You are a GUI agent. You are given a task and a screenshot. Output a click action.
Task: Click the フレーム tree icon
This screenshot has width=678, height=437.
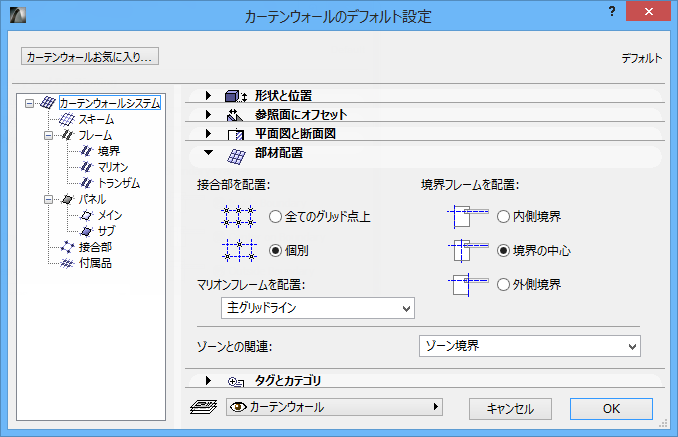tap(67, 135)
